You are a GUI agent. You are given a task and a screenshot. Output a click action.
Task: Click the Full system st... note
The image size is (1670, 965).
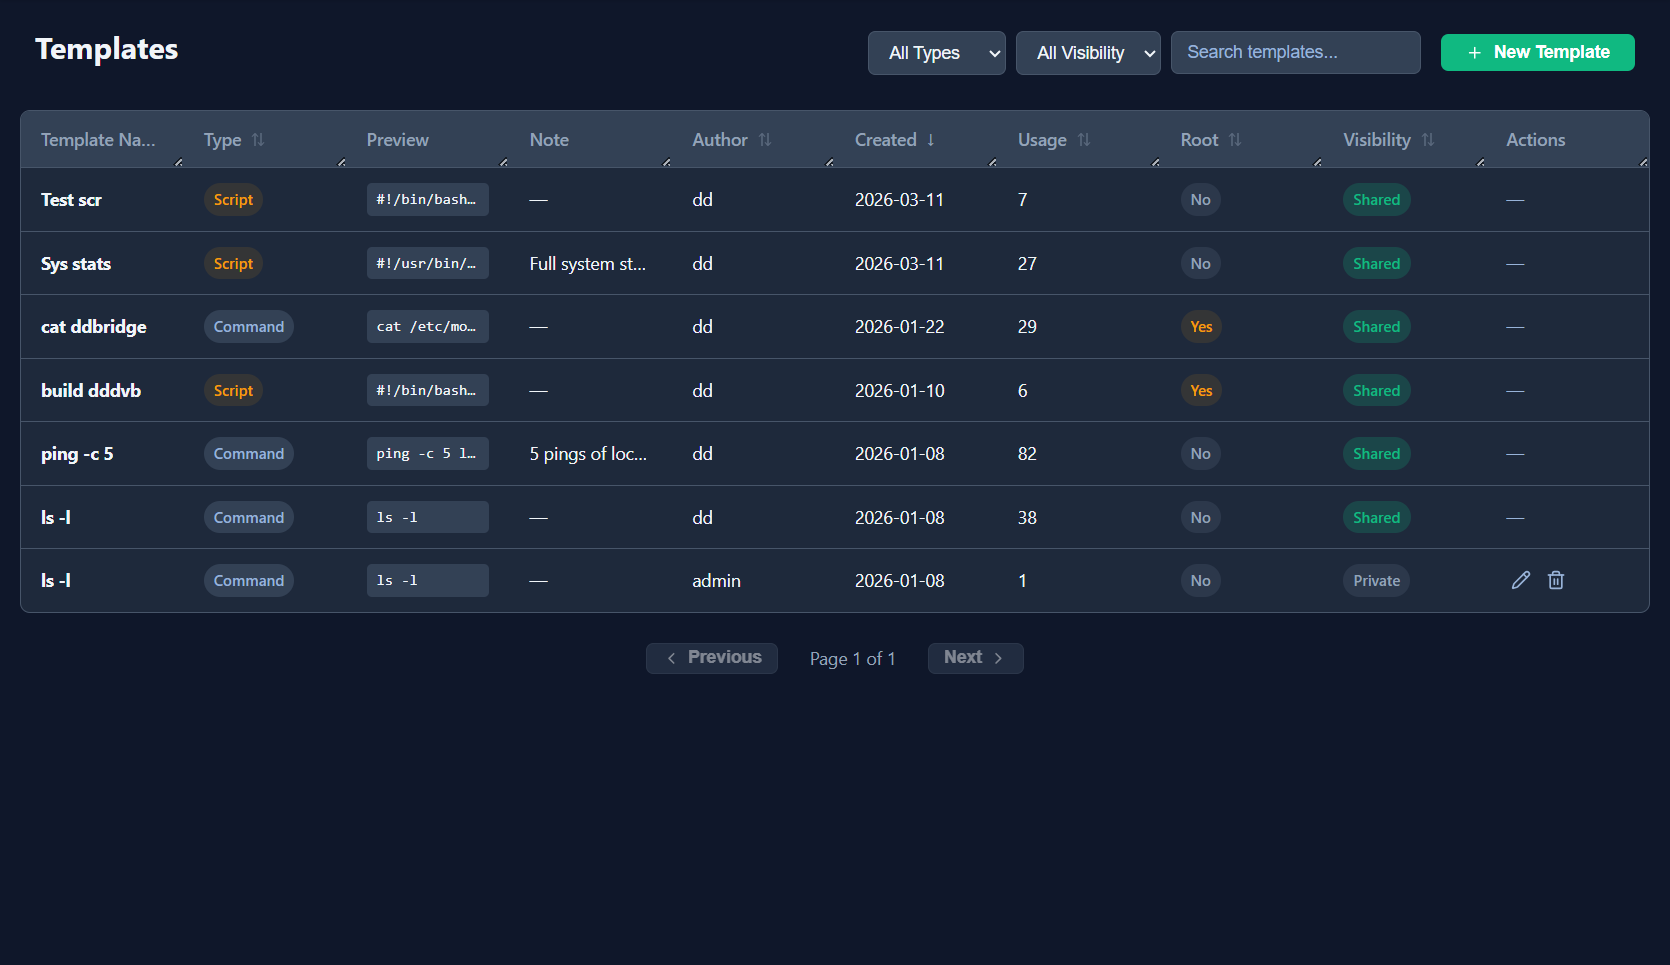coord(588,264)
